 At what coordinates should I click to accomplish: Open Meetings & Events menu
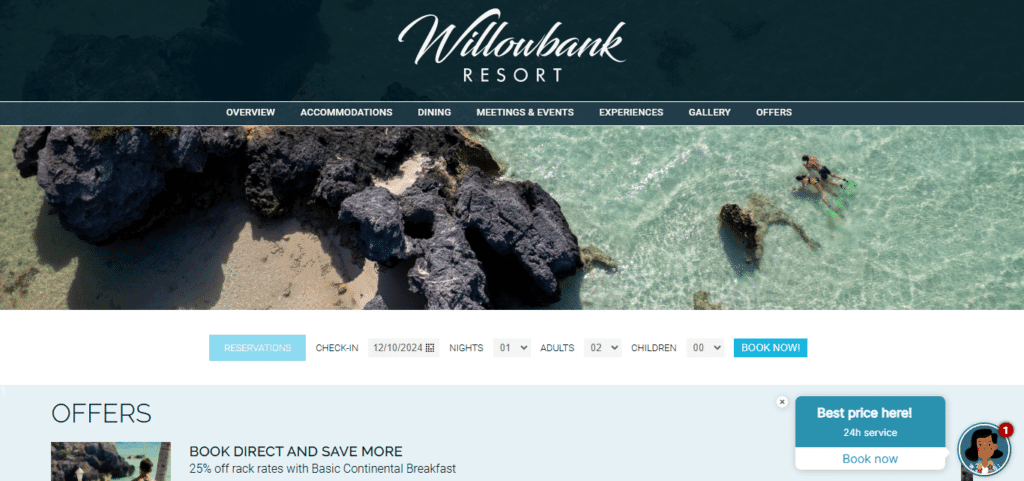(x=525, y=112)
